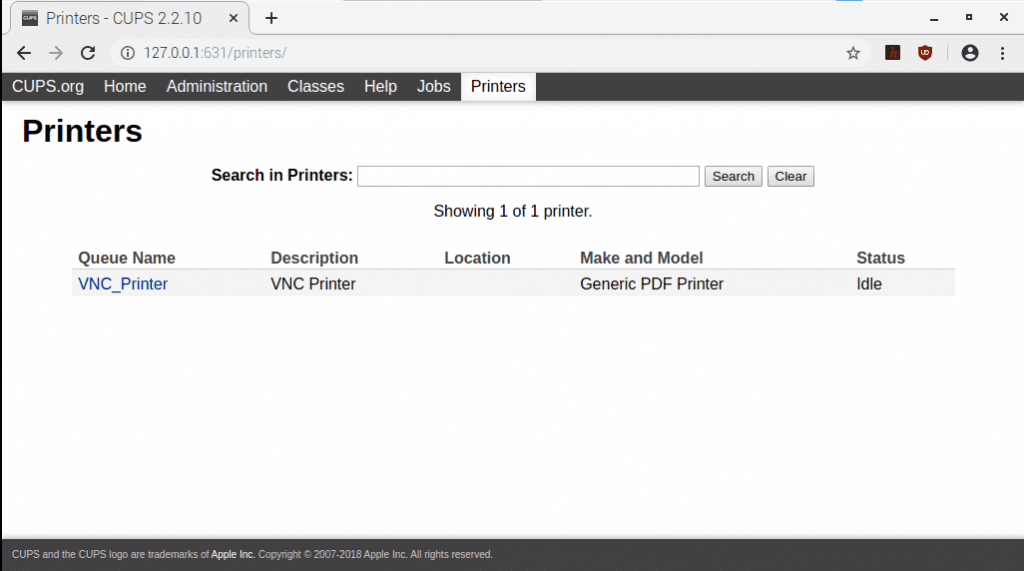Click the browser back arrow
Screen dimensions: 1024x571
click(x=24, y=53)
